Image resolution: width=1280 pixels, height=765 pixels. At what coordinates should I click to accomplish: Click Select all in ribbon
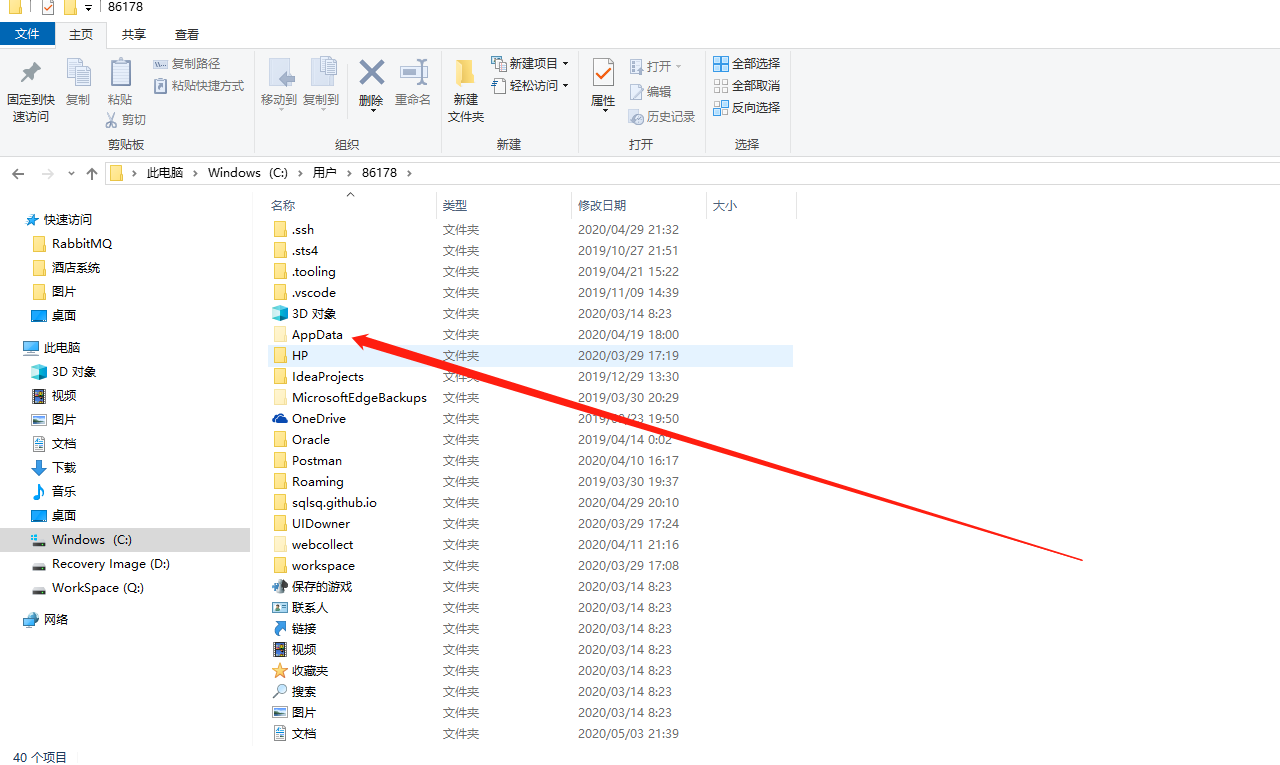pos(746,64)
